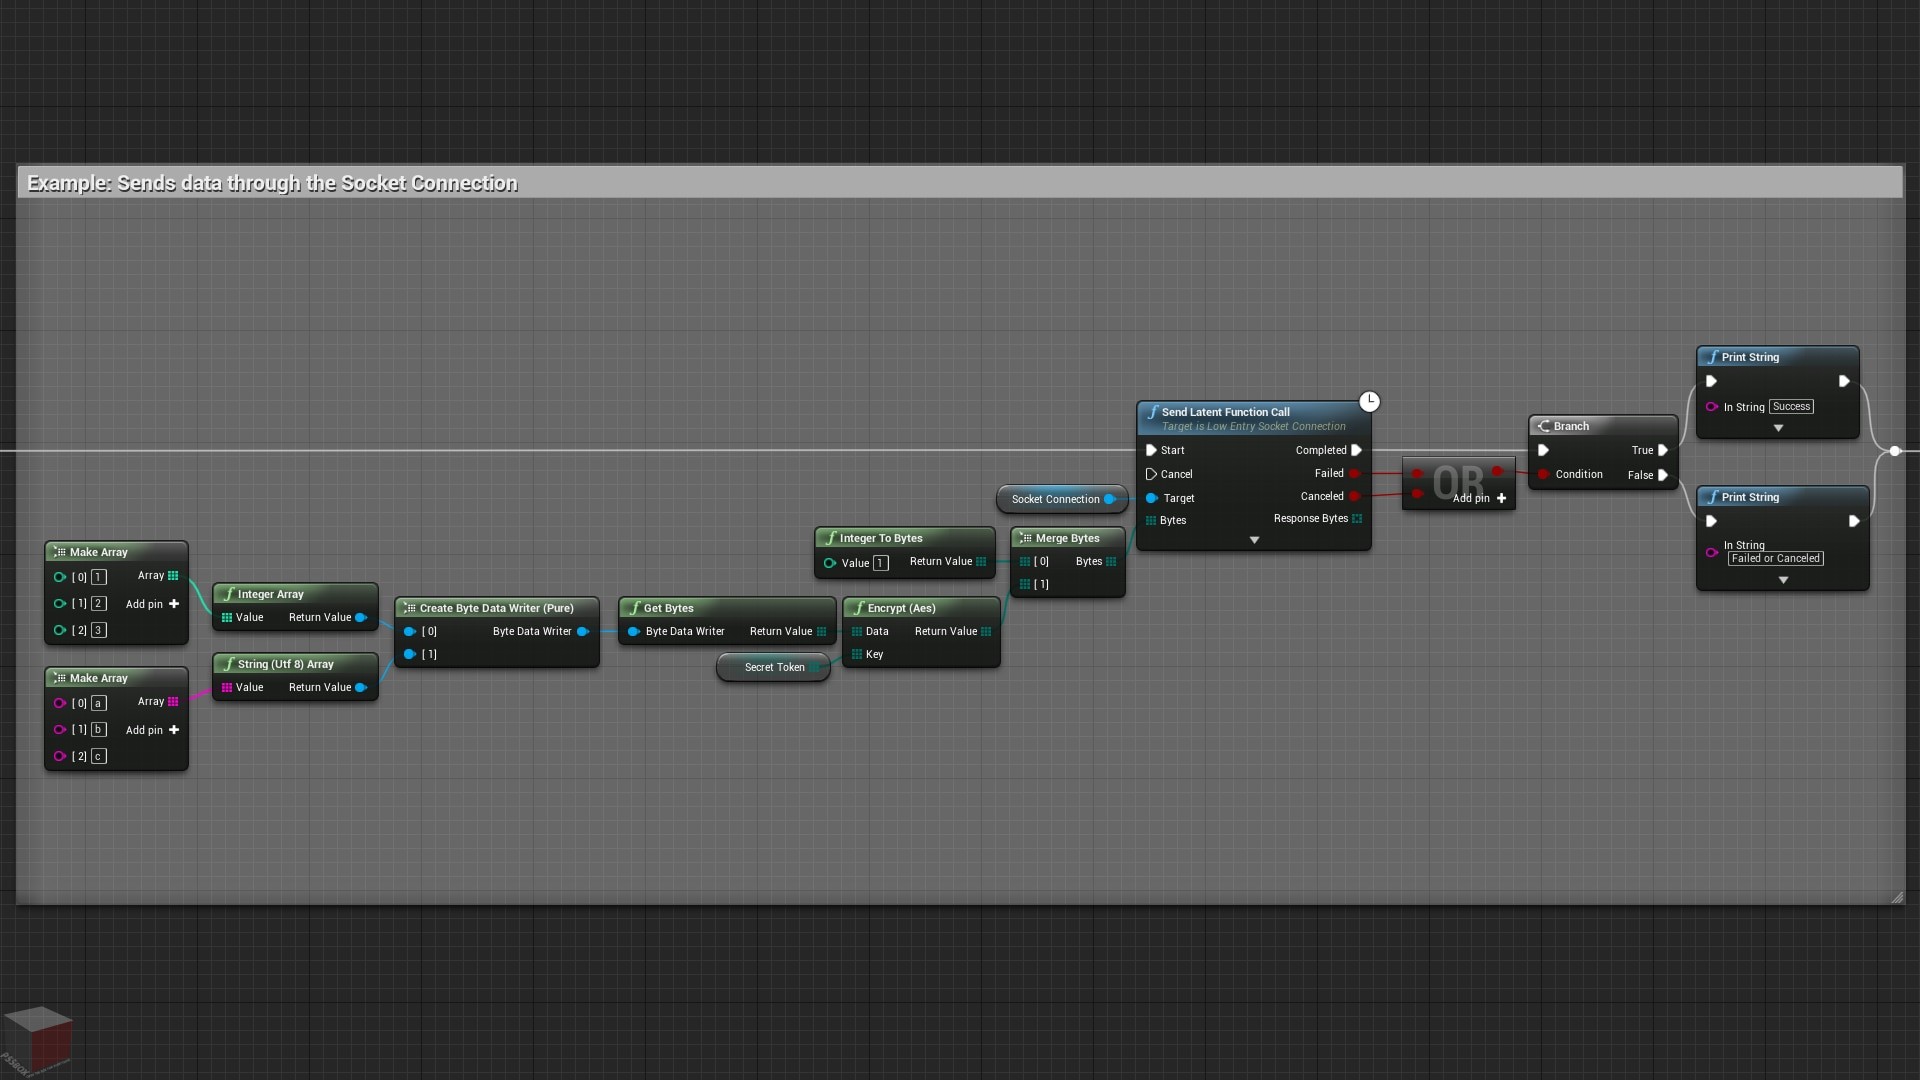Edit the In String field containing Success

click(x=1791, y=406)
